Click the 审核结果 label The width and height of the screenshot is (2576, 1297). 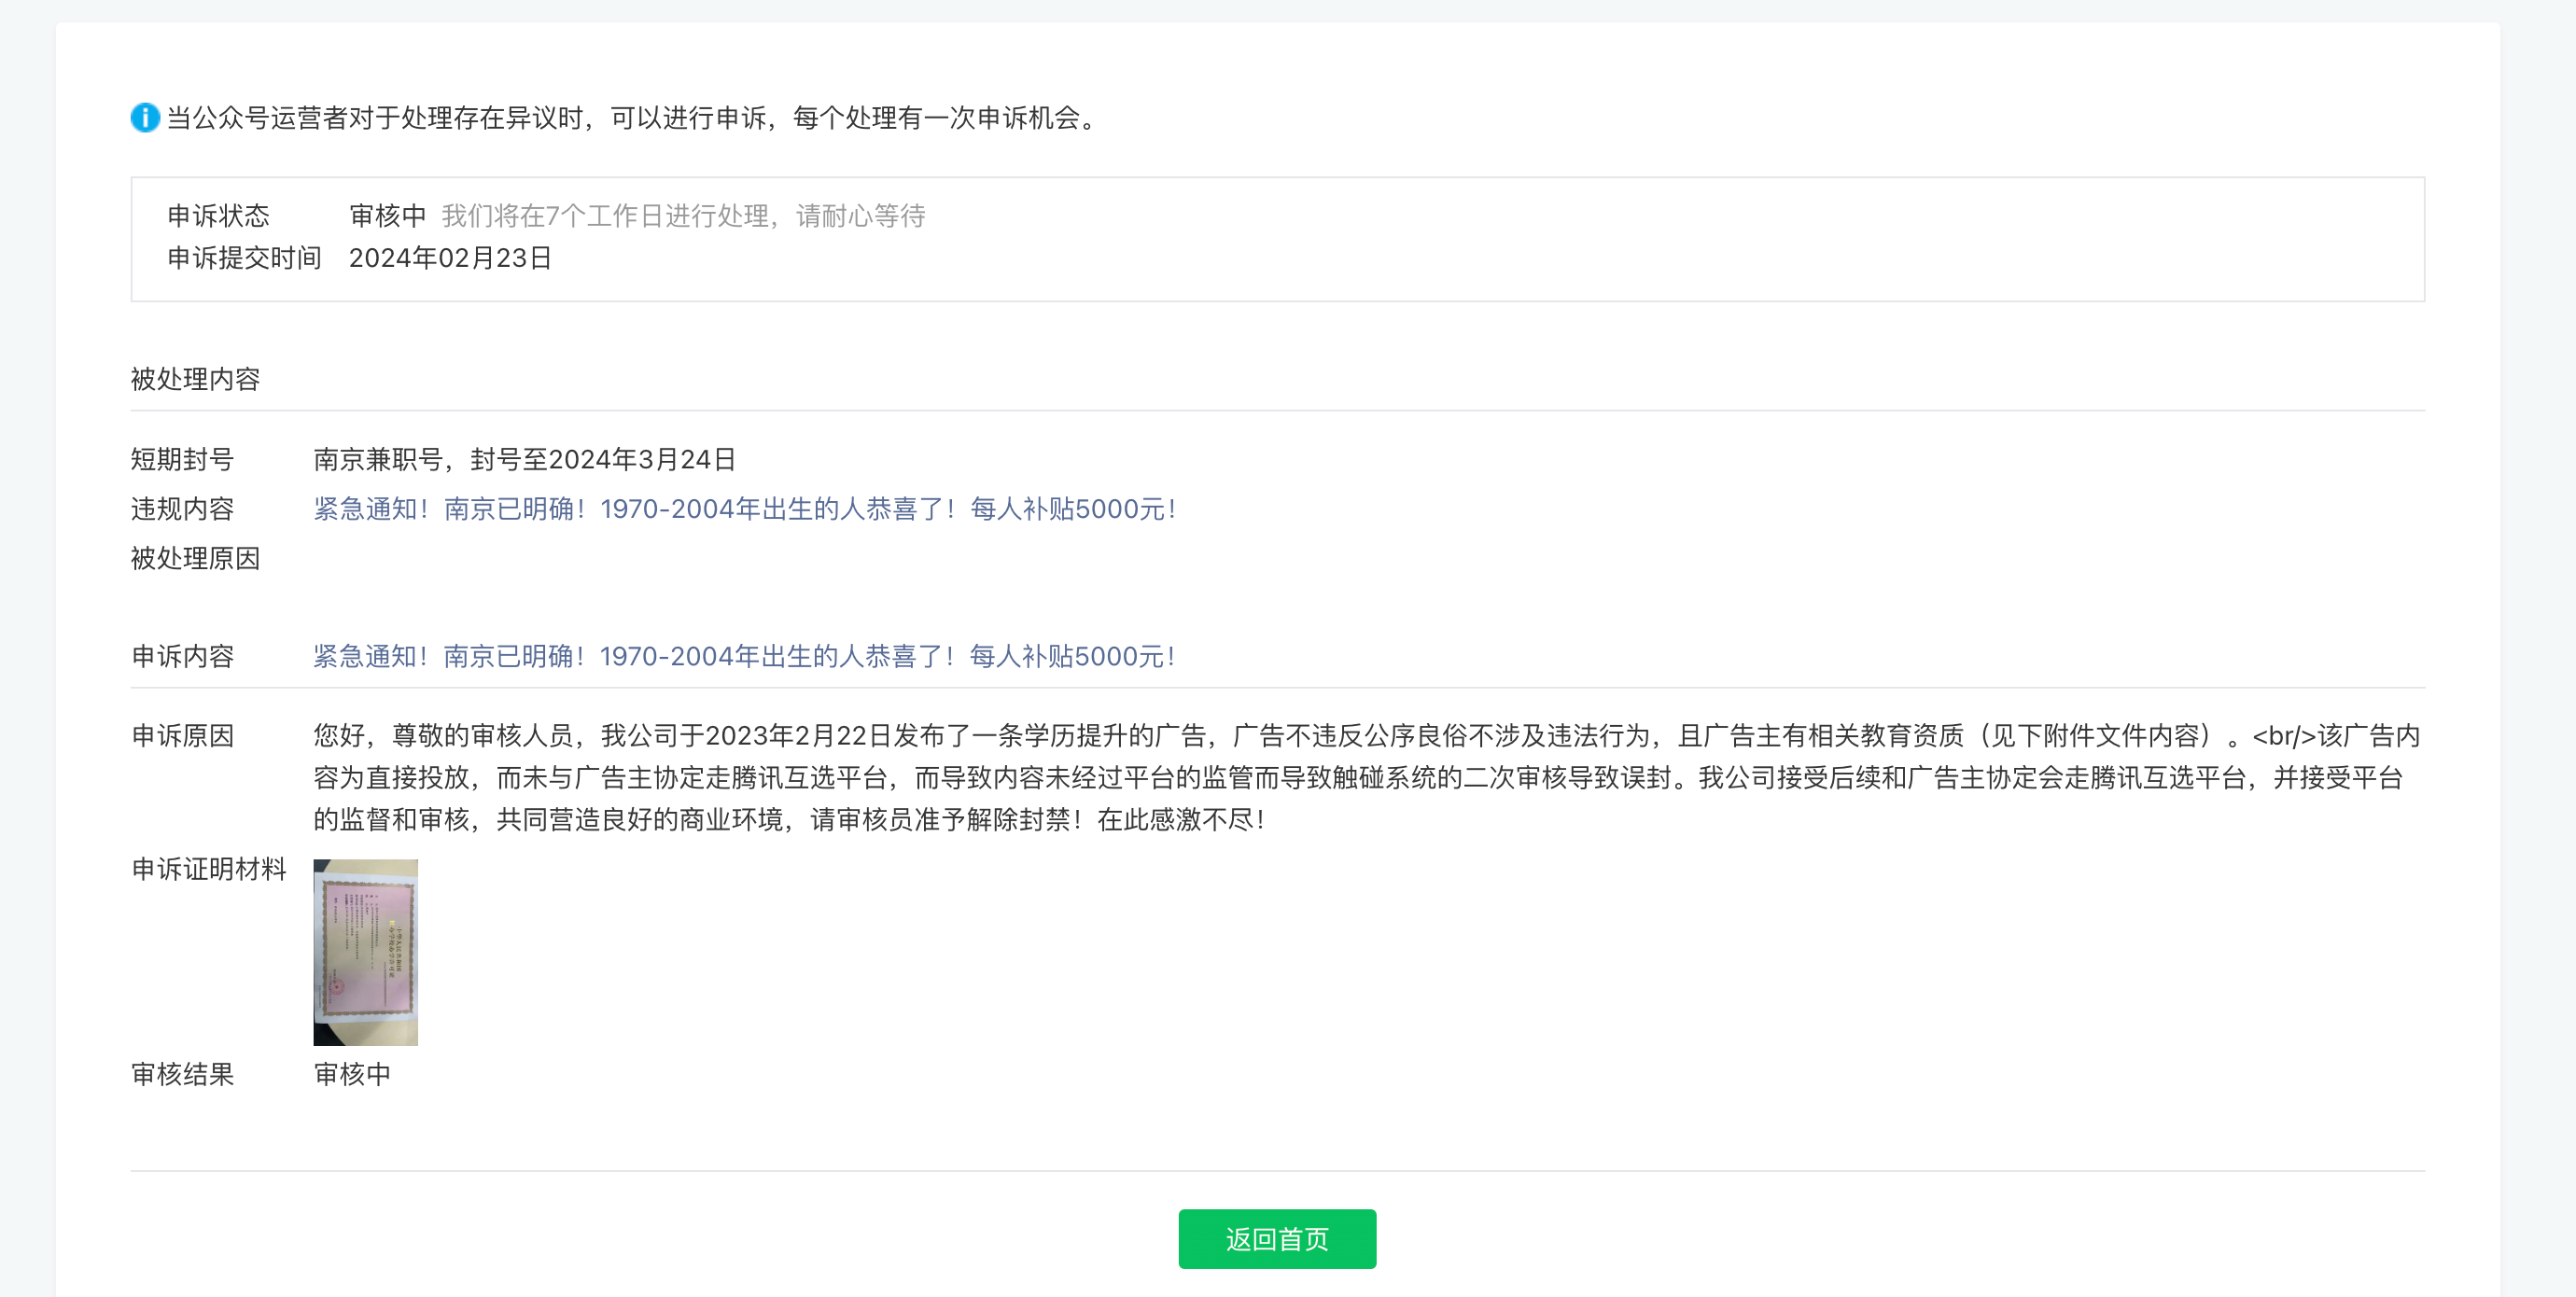click(x=182, y=1074)
